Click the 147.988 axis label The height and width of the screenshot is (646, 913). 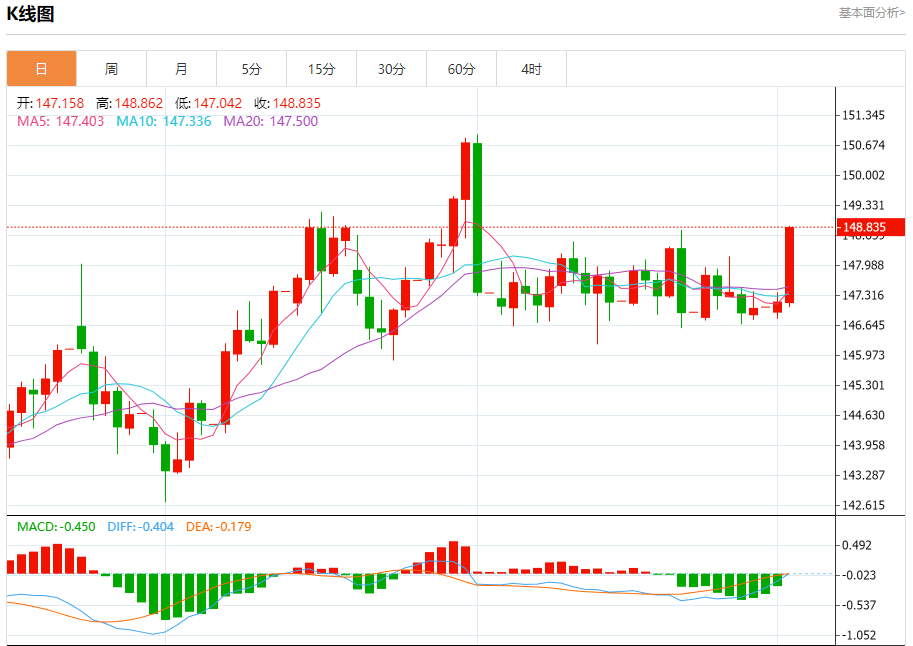tap(864, 265)
